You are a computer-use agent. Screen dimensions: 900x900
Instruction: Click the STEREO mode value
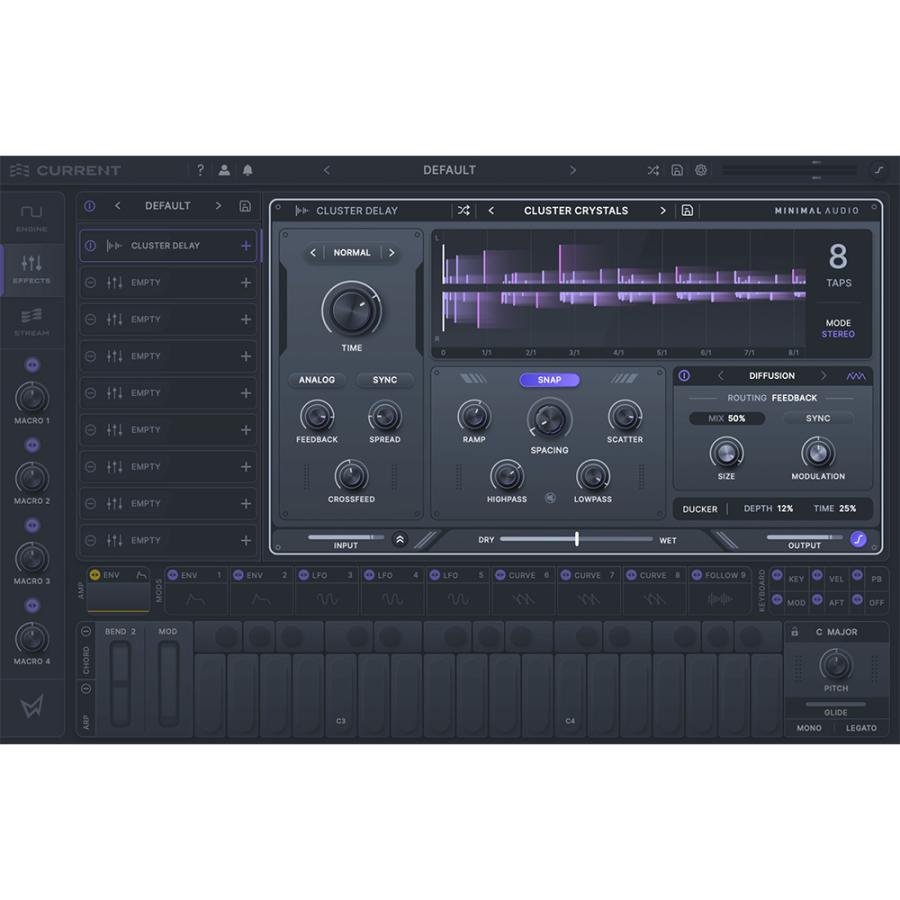[838, 334]
